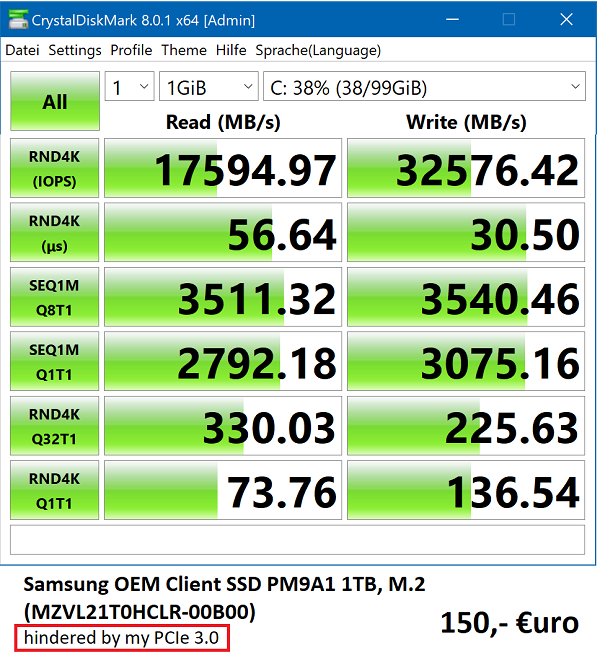
Task: Run the RND4K (IOPS) test
Action: [55, 168]
